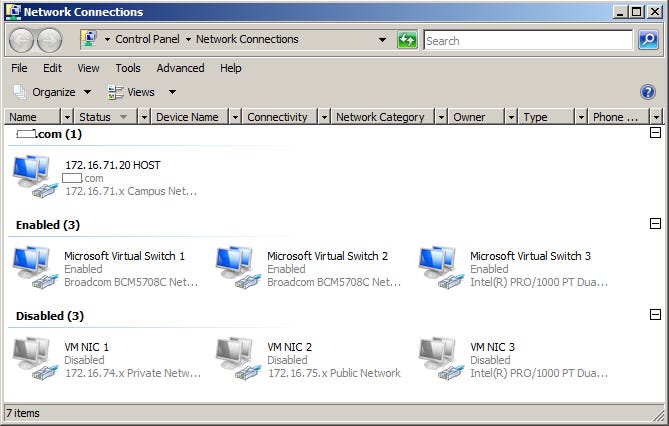
Task: Open the View menu
Action: (88, 68)
